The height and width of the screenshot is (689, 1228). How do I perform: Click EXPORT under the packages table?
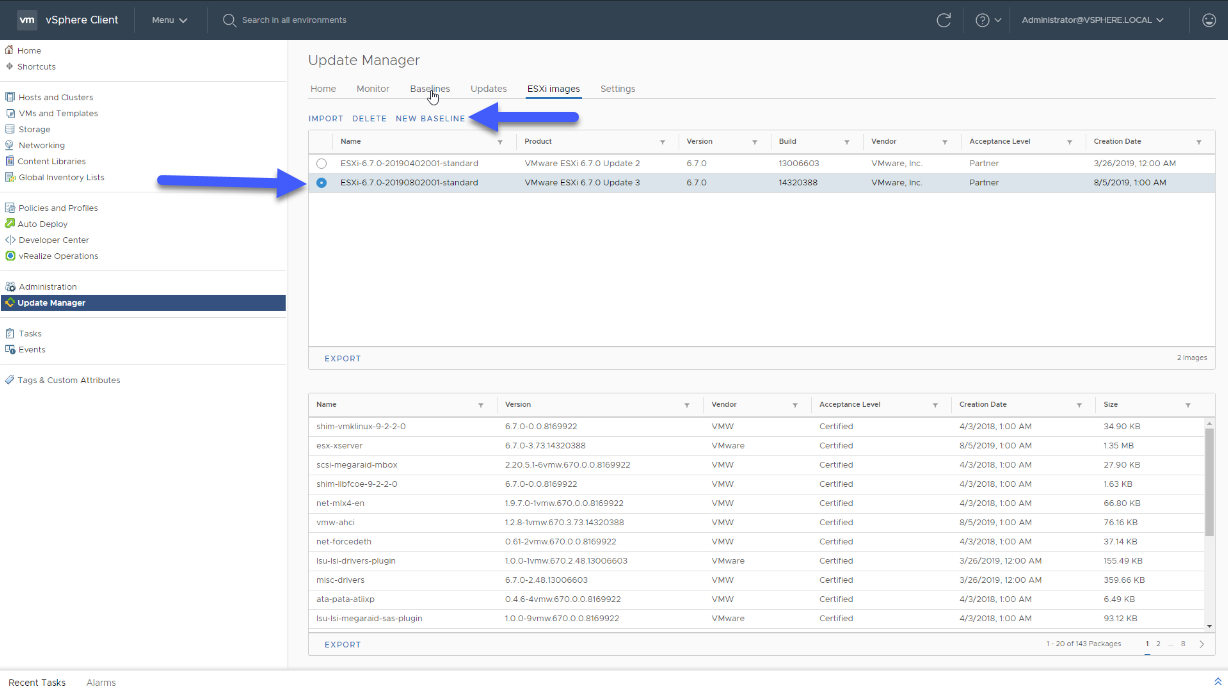(x=343, y=644)
